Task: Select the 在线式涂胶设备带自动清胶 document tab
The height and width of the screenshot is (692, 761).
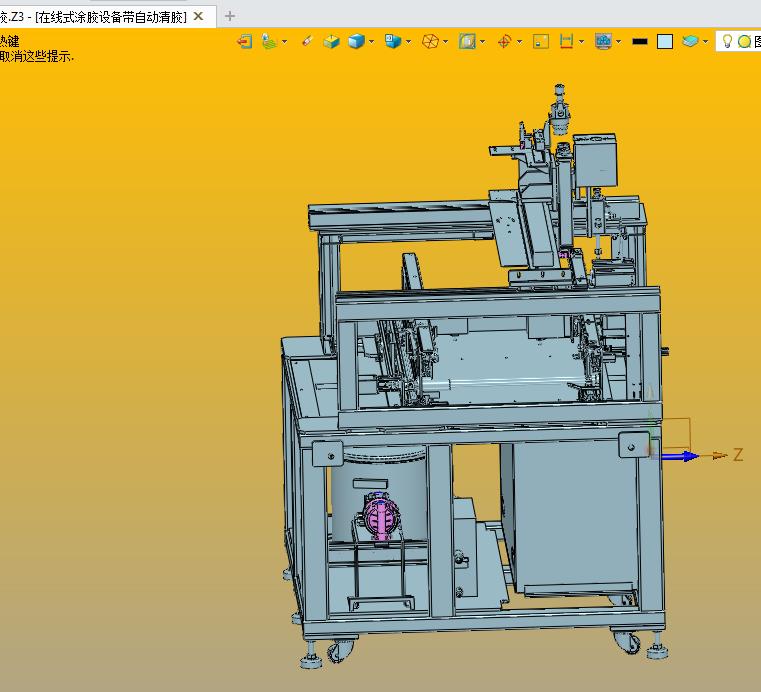Action: tap(107, 17)
